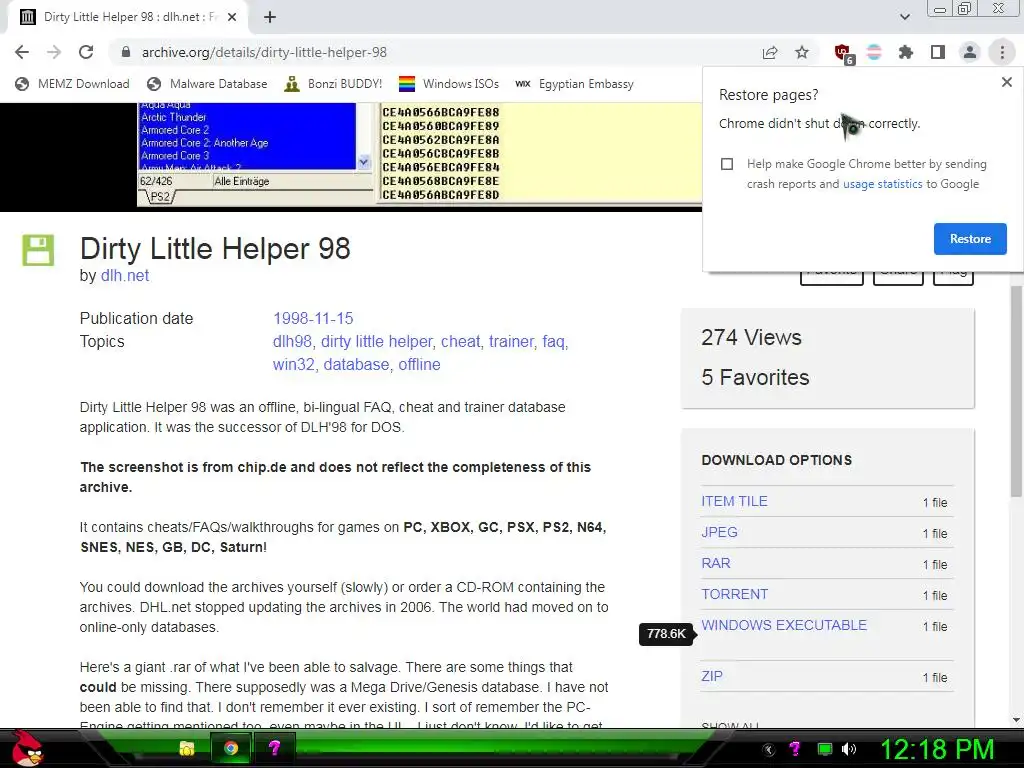
Task: Open the Malware Database bookmark
Action: pos(207,84)
